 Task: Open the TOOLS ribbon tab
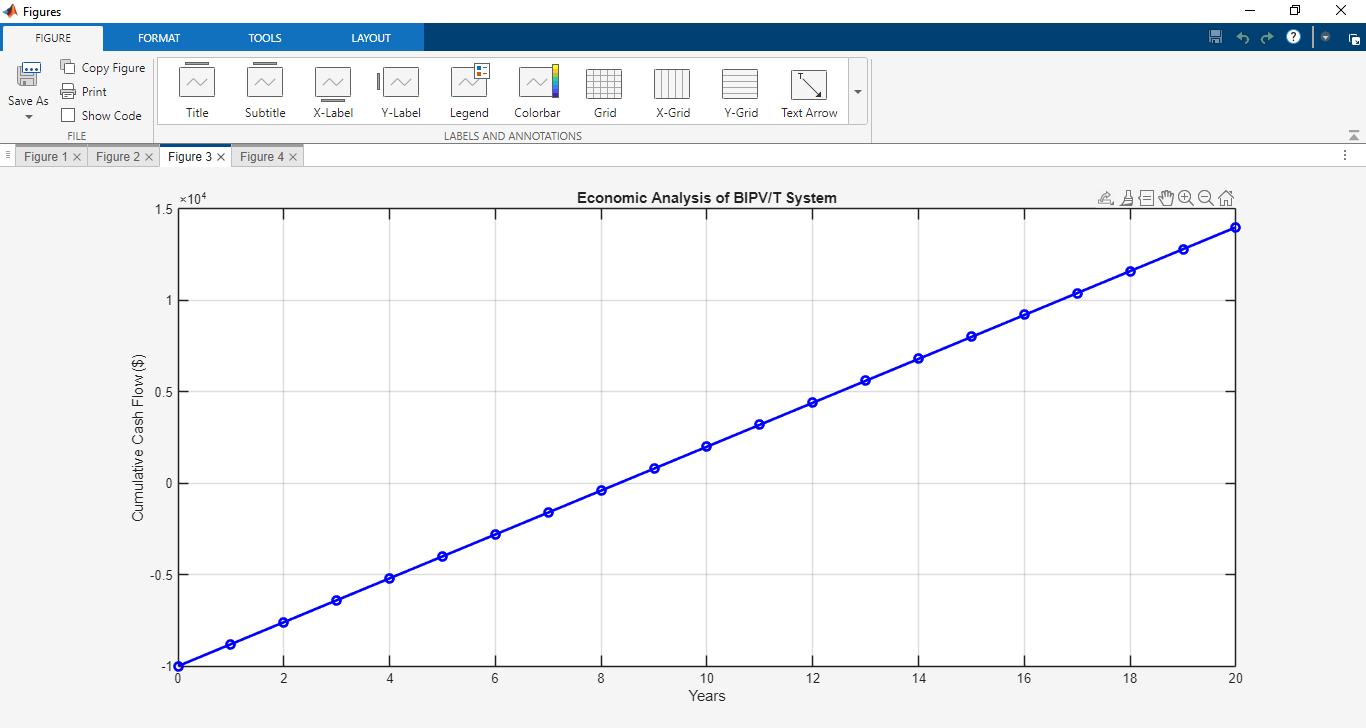tap(265, 38)
